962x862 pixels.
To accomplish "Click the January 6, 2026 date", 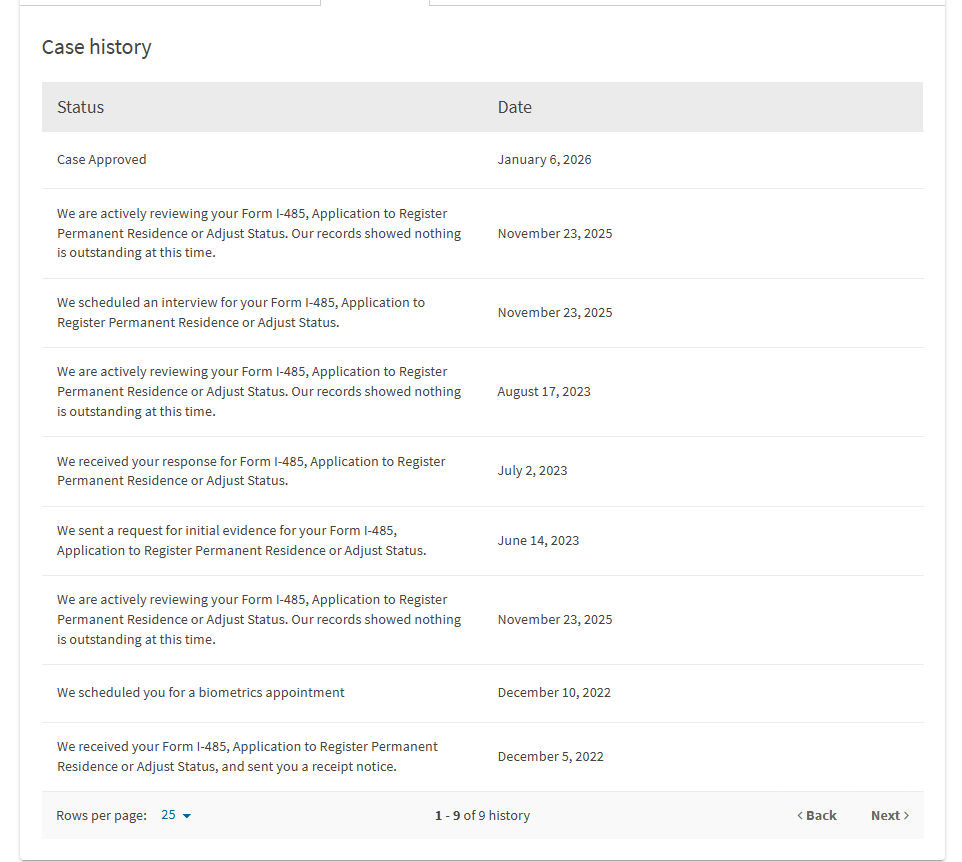I will (x=544, y=160).
